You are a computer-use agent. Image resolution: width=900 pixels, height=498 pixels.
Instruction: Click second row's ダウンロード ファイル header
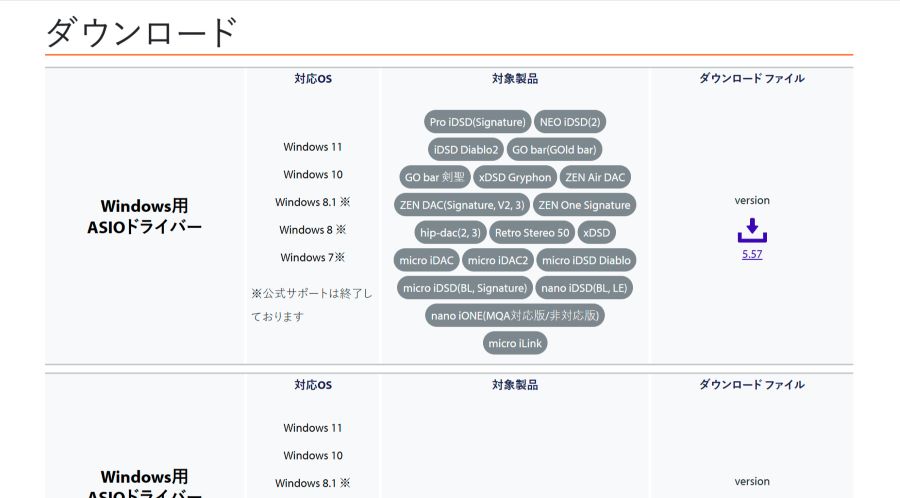tap(752, 385)
